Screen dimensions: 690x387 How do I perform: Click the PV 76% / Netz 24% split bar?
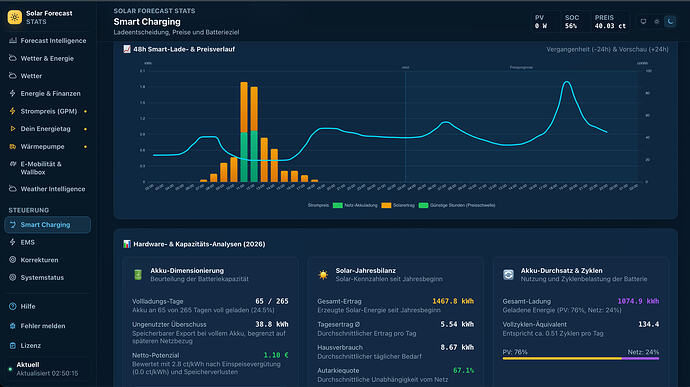(581, 358)
